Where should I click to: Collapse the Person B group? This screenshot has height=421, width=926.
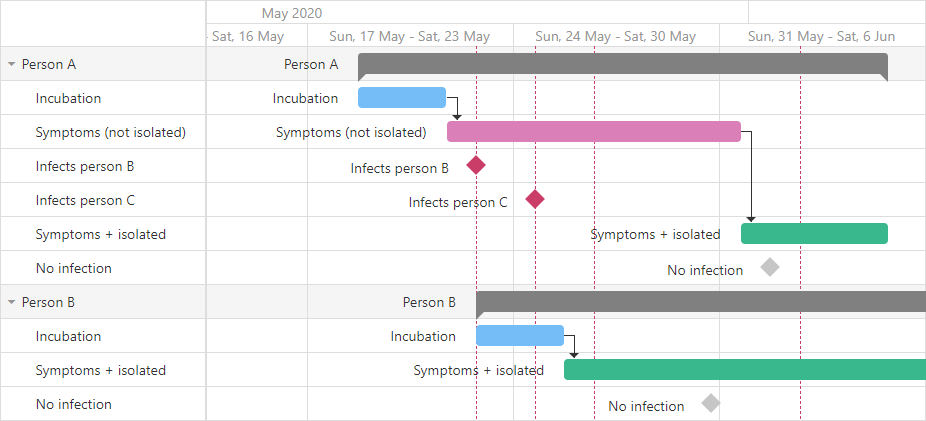click(x=11, y=302)
